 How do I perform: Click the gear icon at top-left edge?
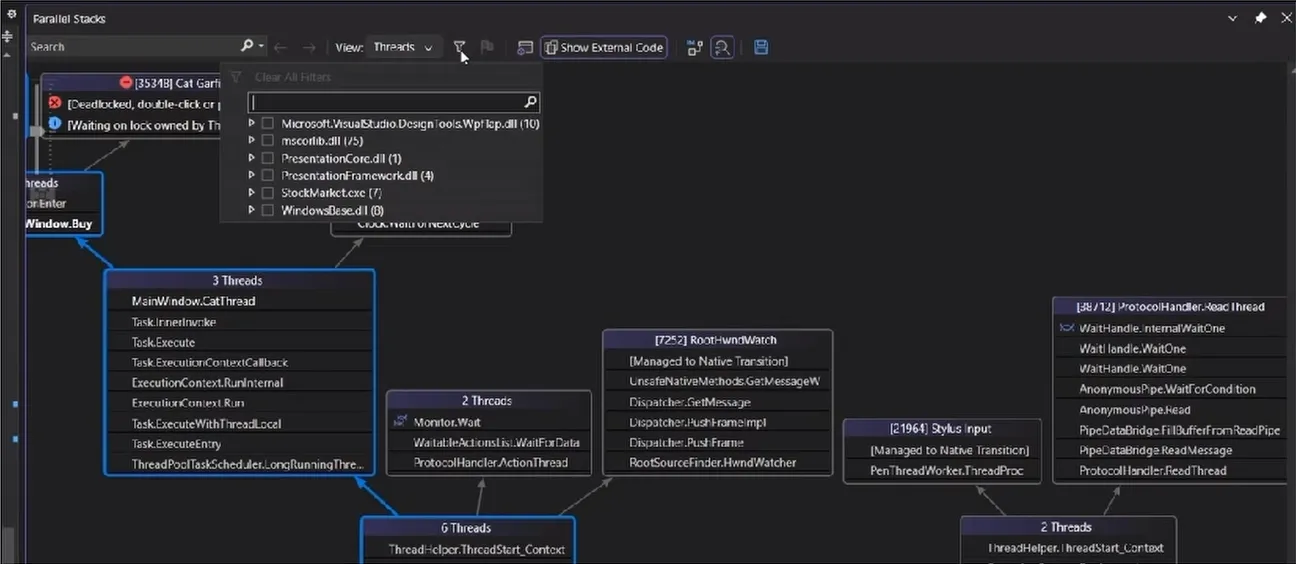click(x=10, y=14)
